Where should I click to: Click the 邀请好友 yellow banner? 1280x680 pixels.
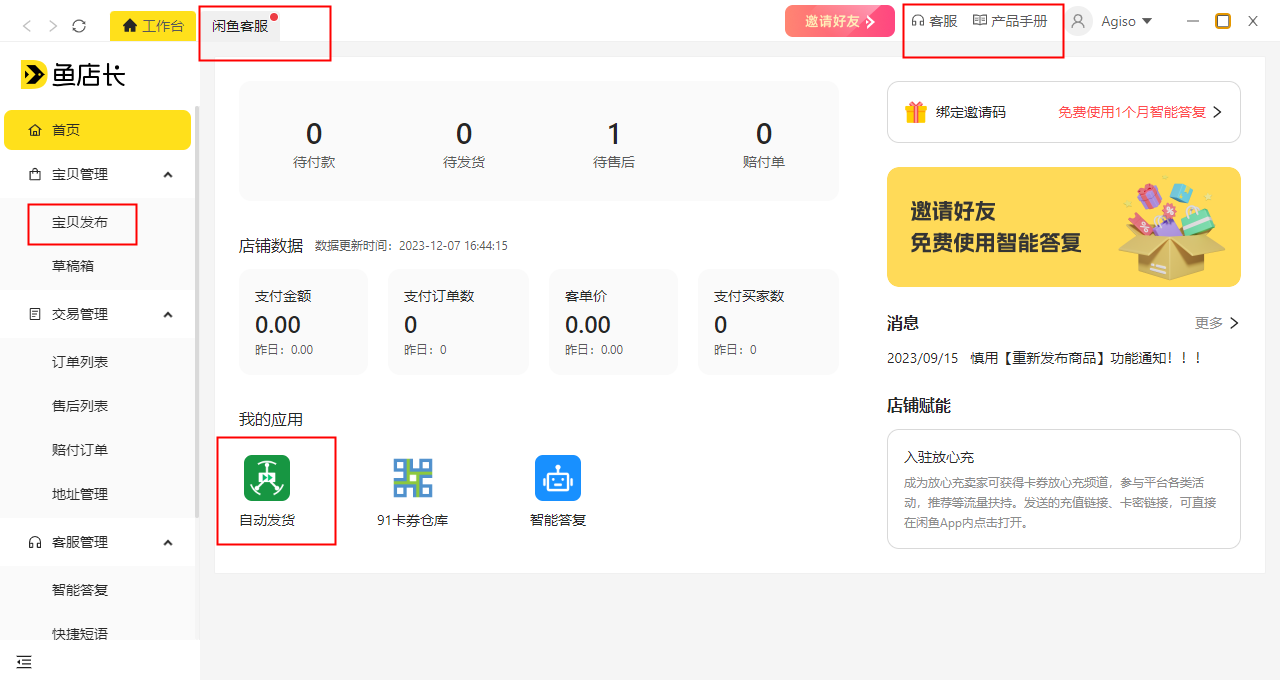(1064, 227)
